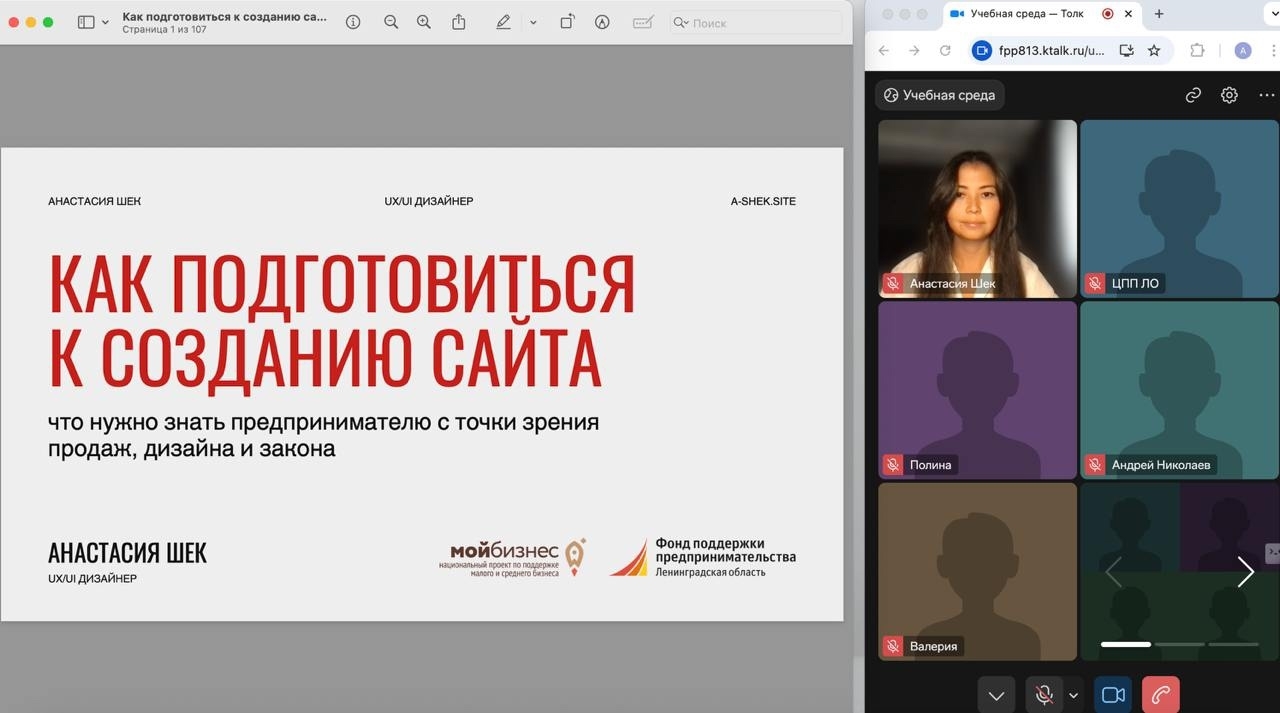Open microphone device options arrow
Image resolution: width=1280 pixels, height=713 pixels.
click(1074, 695)
